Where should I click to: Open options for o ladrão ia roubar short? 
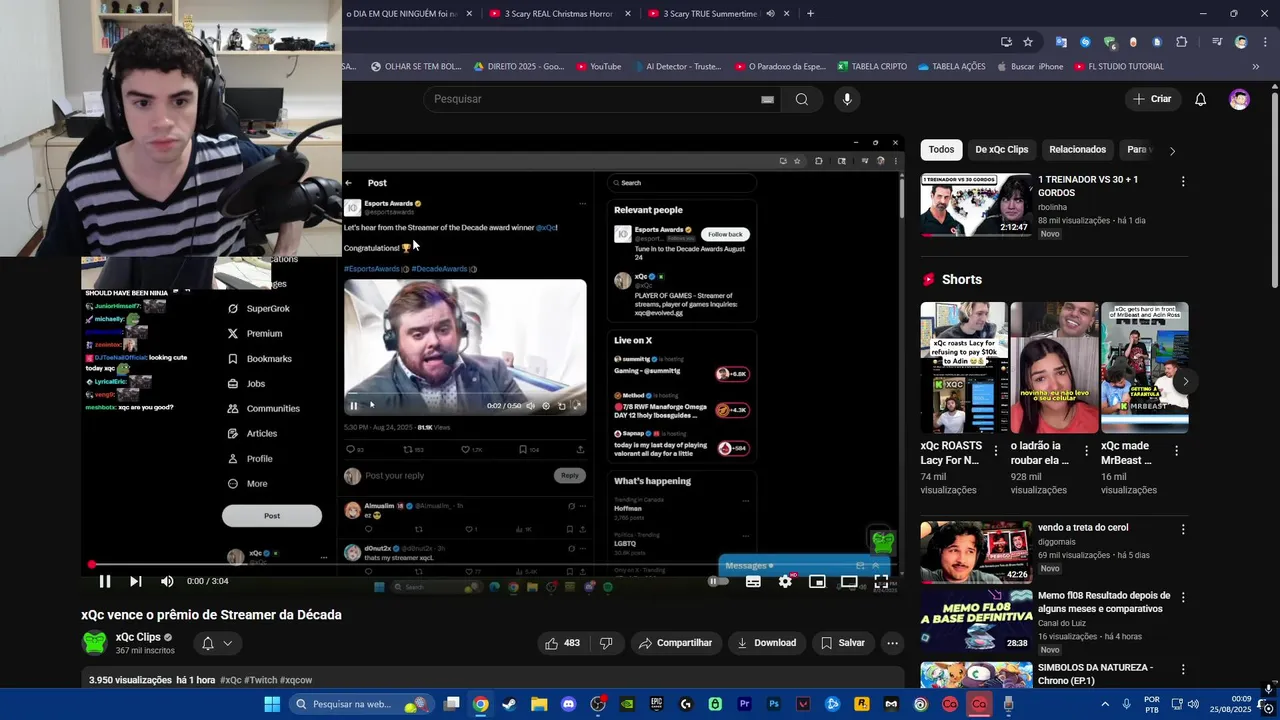pyautogui.click(x=1086, y=451)
